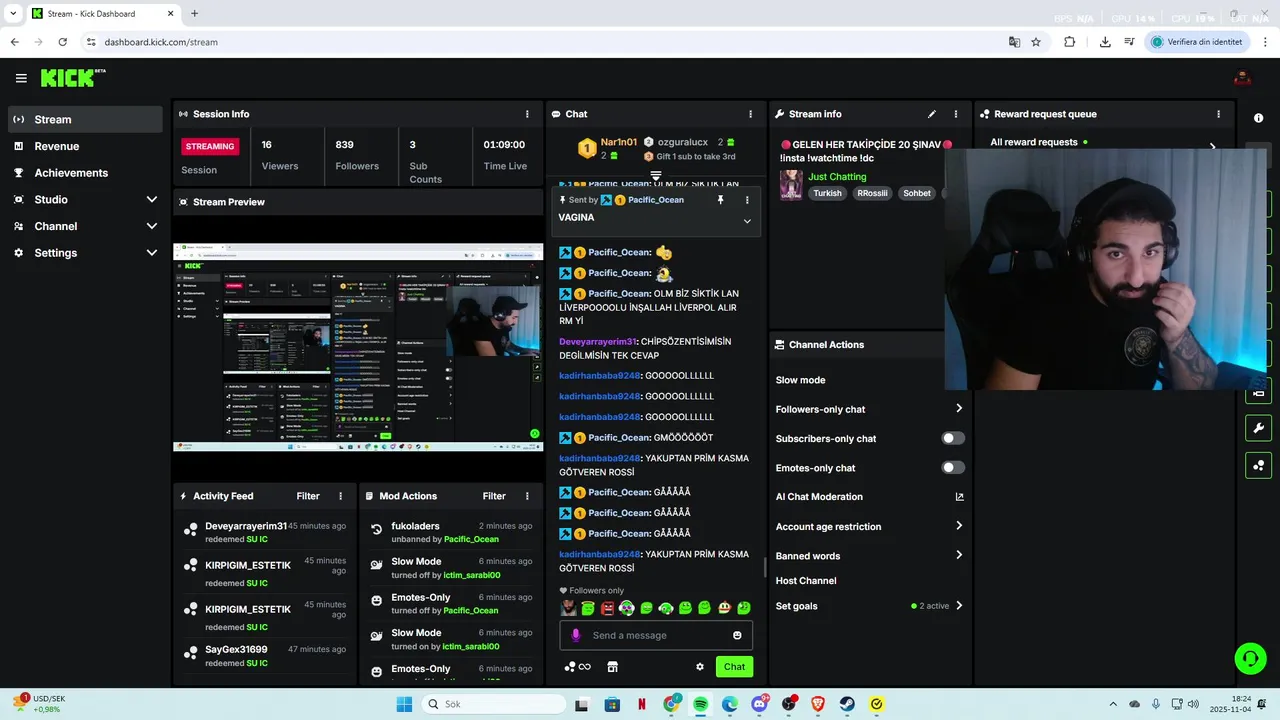Image resolution: width=1280 pixels, height=720 pixels.
Task: Click the Turkish tag
Action: (x=827, y=193)
